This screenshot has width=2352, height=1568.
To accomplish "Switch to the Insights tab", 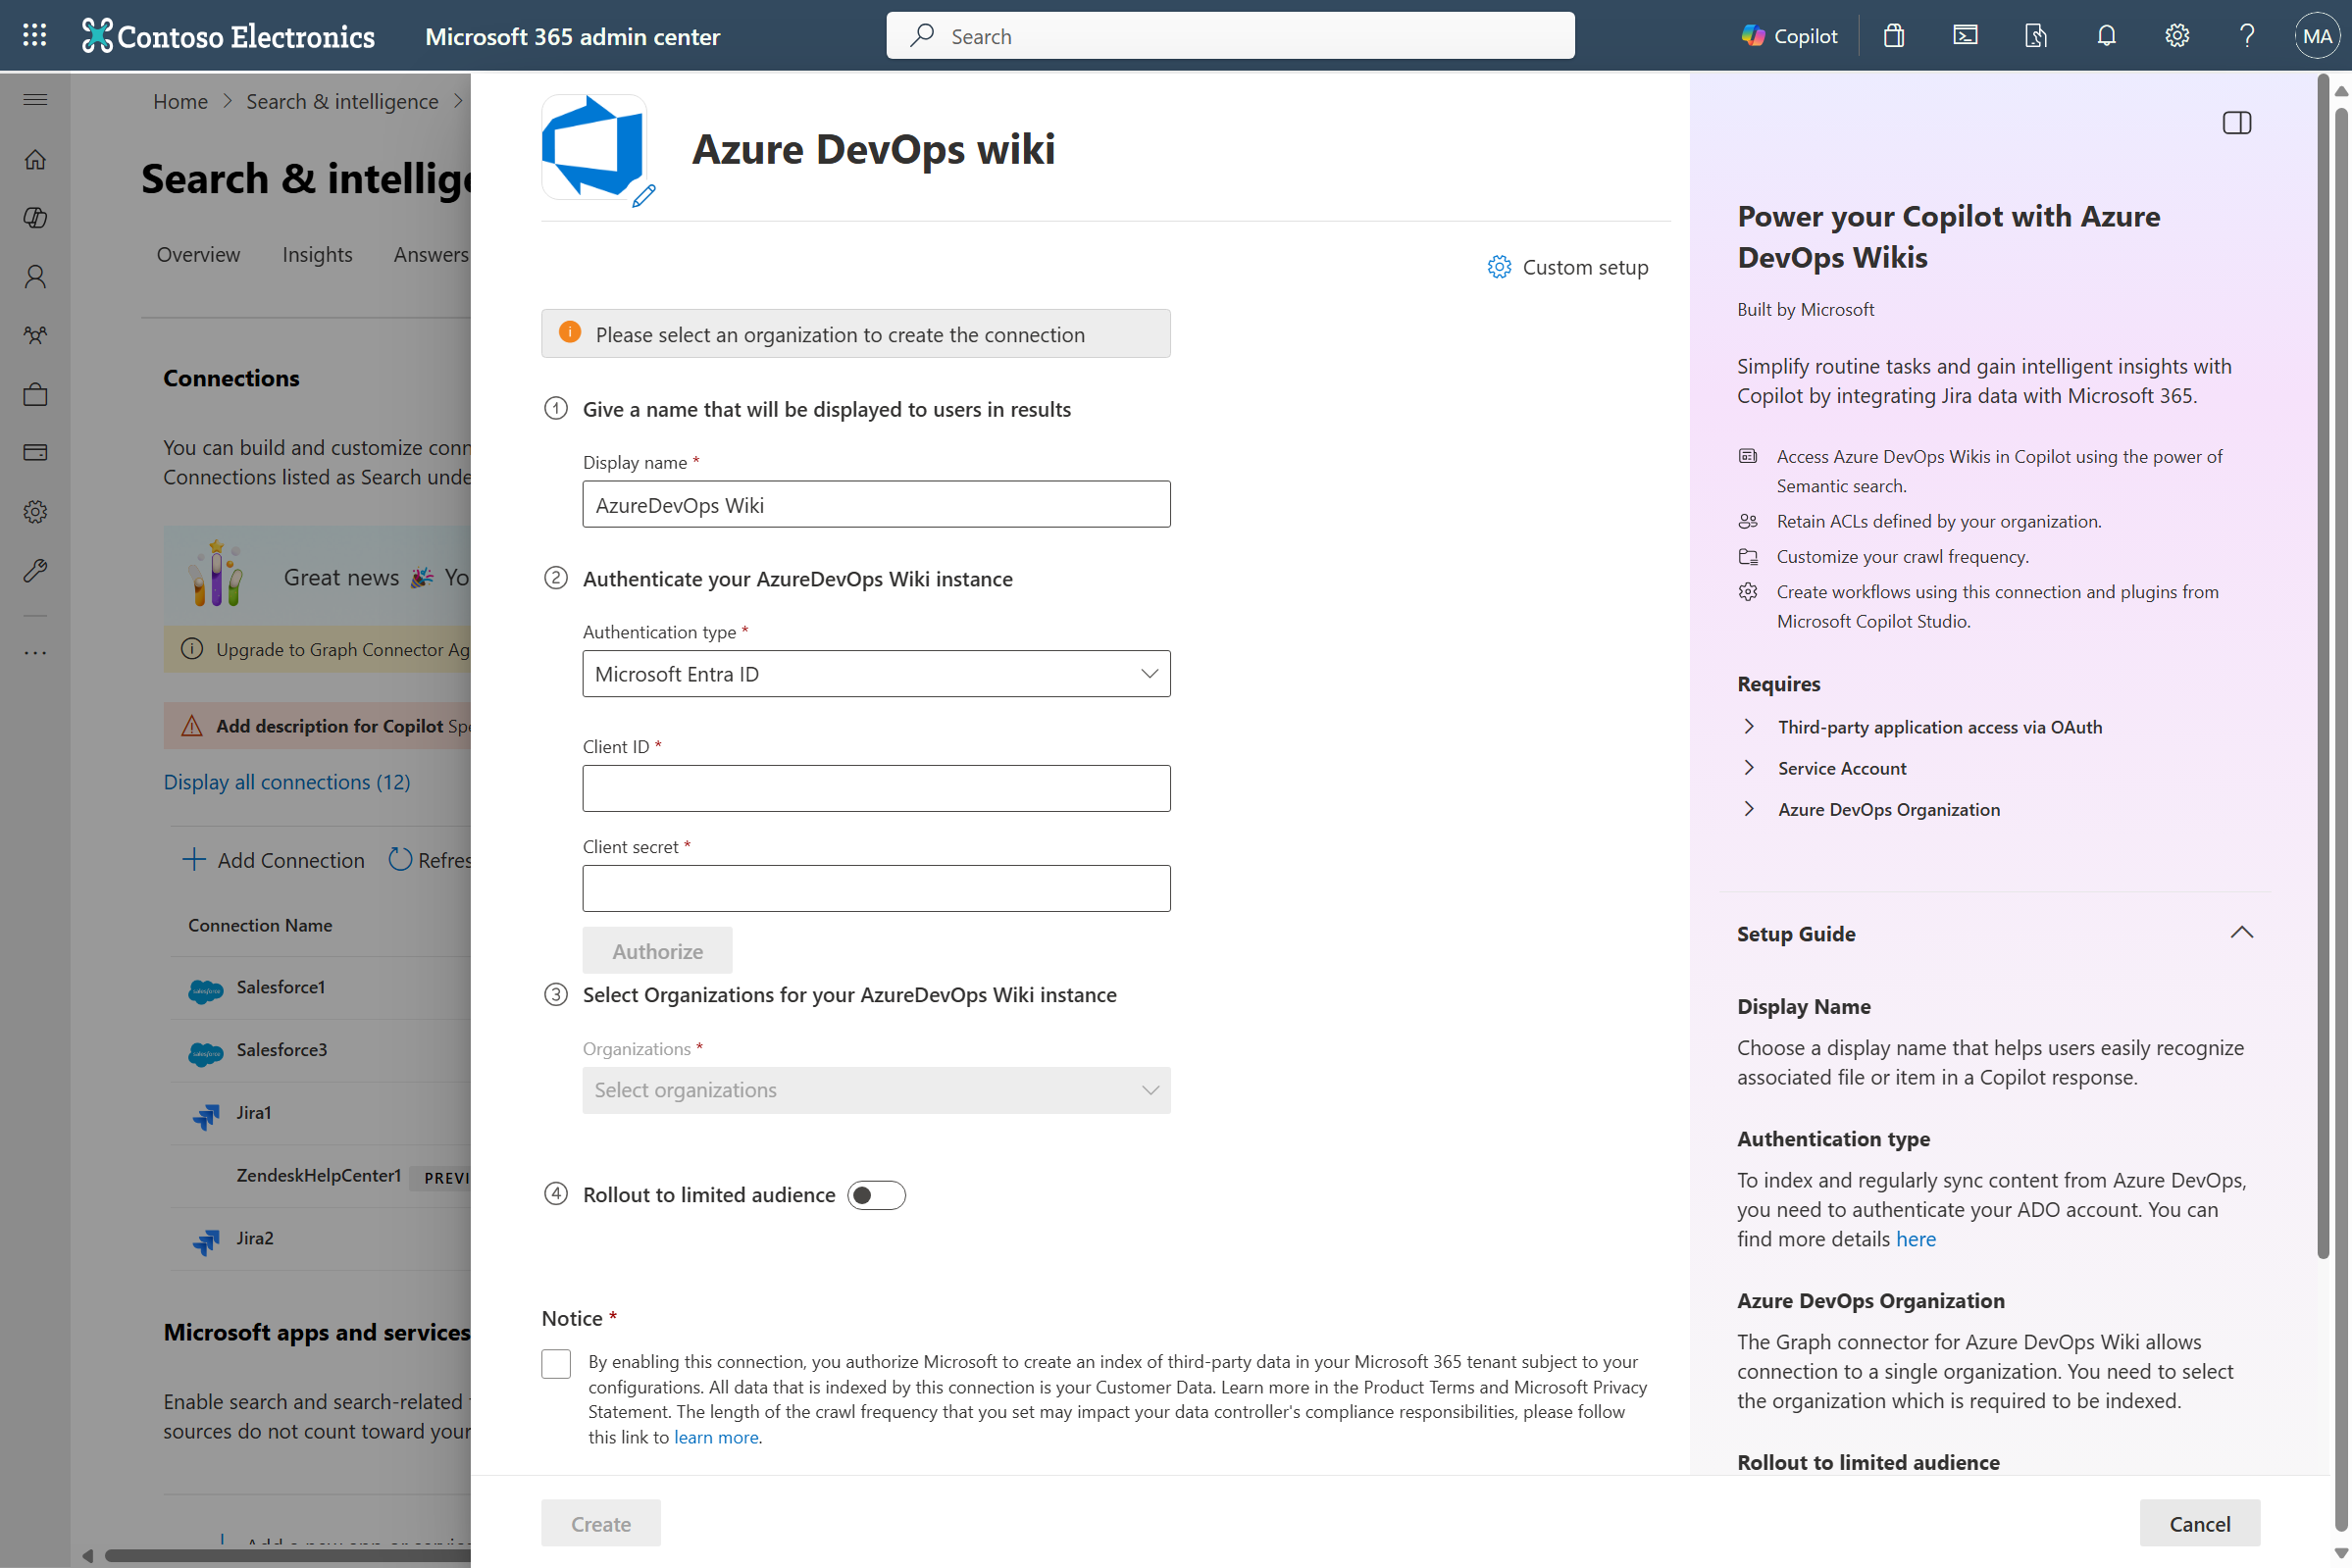I will (x=317, y=254).
